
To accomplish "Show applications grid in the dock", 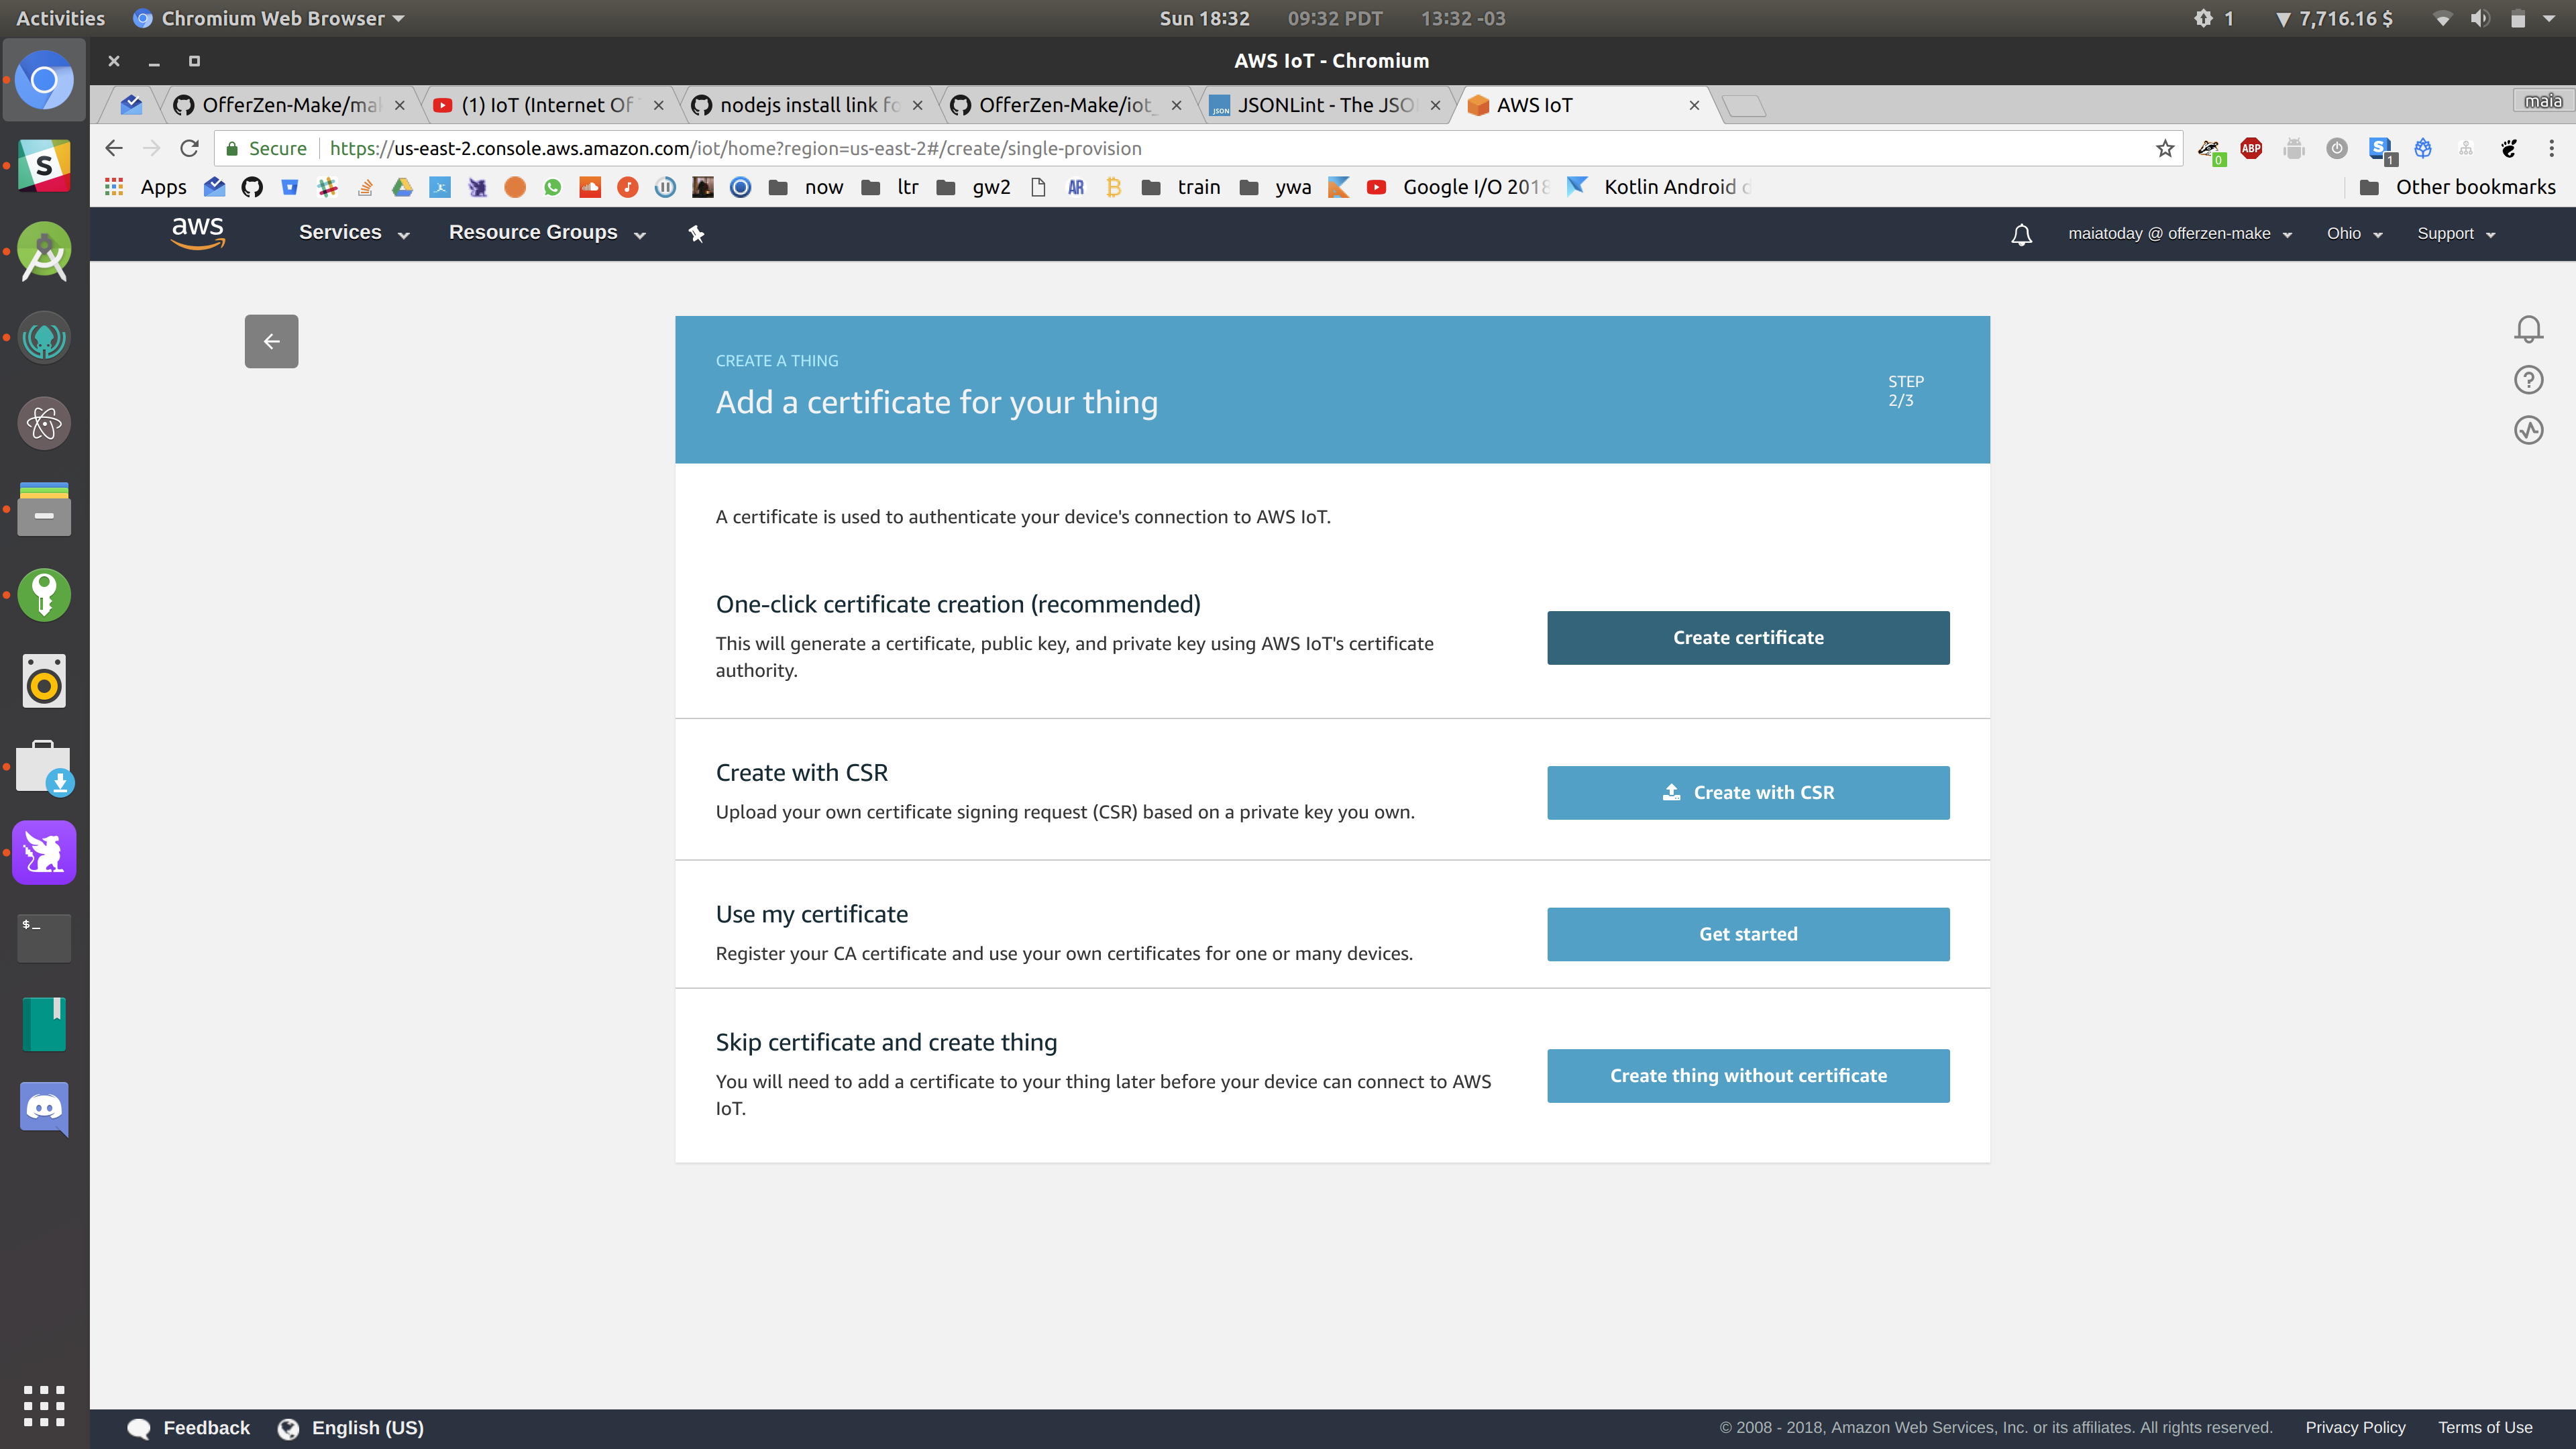I will [x=44, y=1405].
